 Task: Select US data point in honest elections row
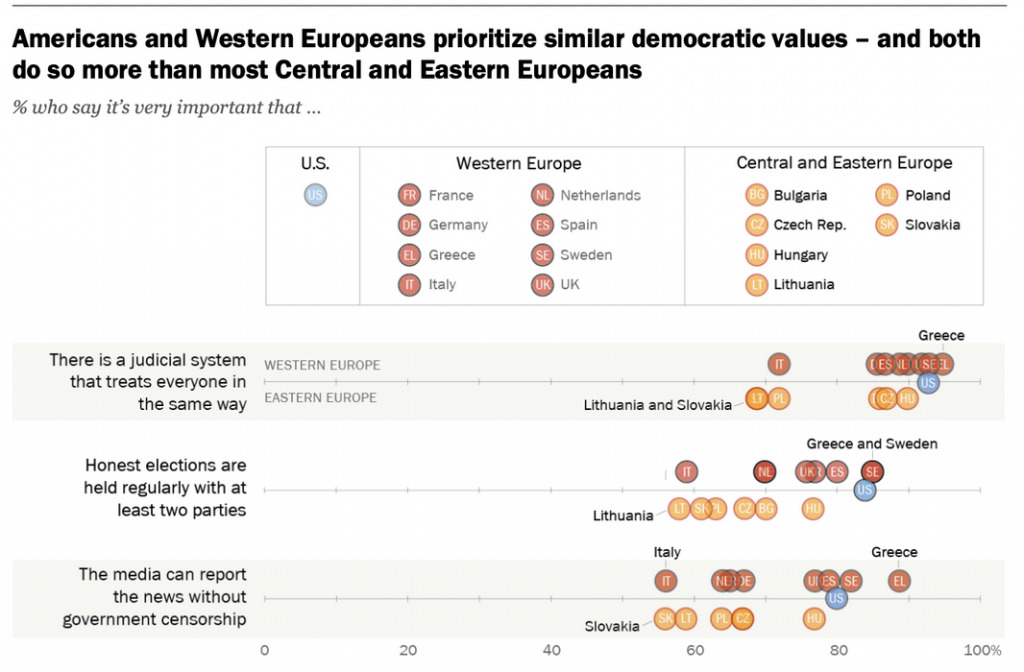(865, 490)
